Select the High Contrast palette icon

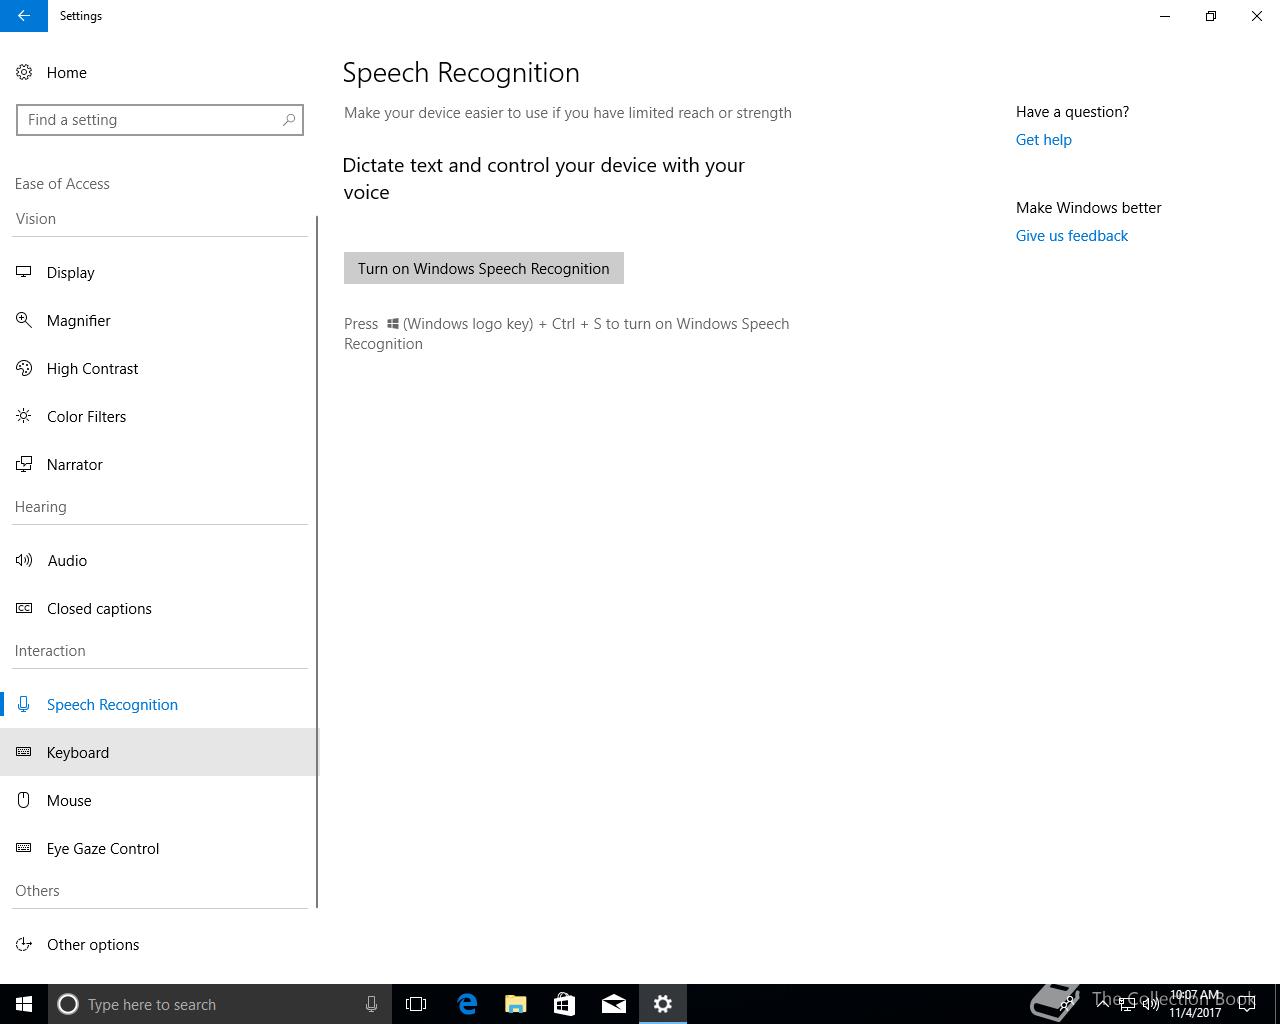[24, 368]
